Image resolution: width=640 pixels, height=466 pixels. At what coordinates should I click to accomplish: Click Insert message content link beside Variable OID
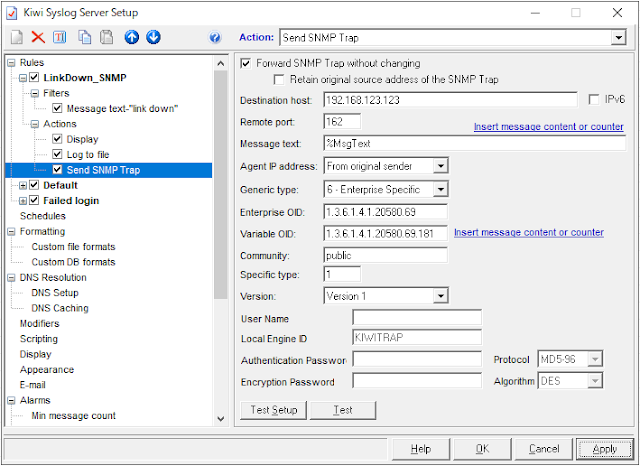coord(529,232)
